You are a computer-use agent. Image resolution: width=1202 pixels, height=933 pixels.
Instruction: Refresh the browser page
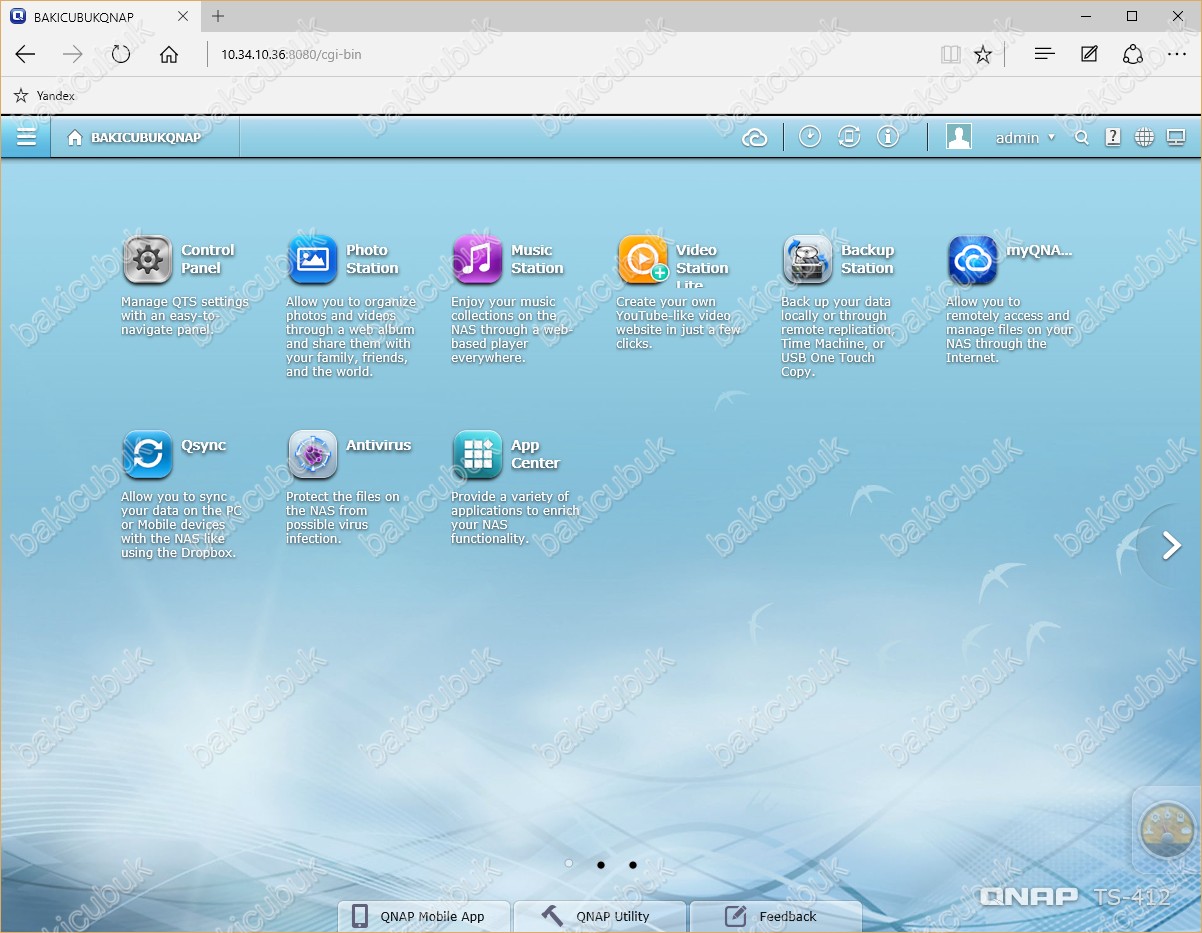click(x=121, y=55)
